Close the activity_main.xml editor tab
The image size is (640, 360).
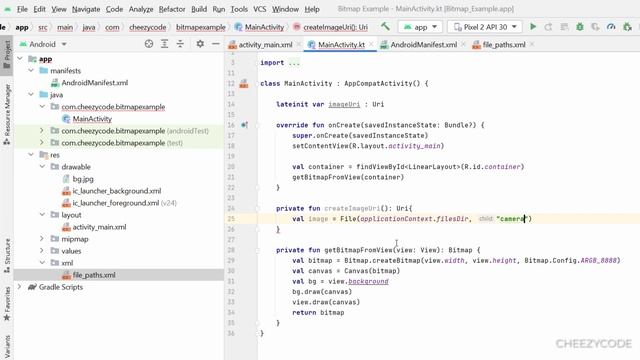(299, 44)
